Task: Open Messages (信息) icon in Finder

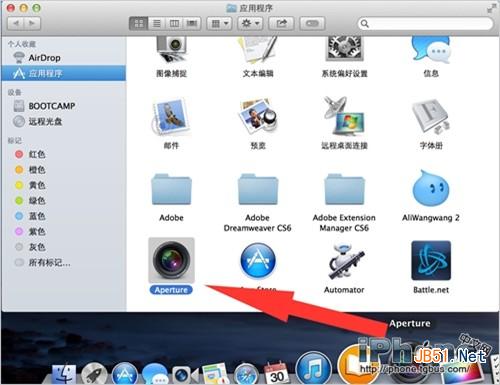Action: [431, 50]
